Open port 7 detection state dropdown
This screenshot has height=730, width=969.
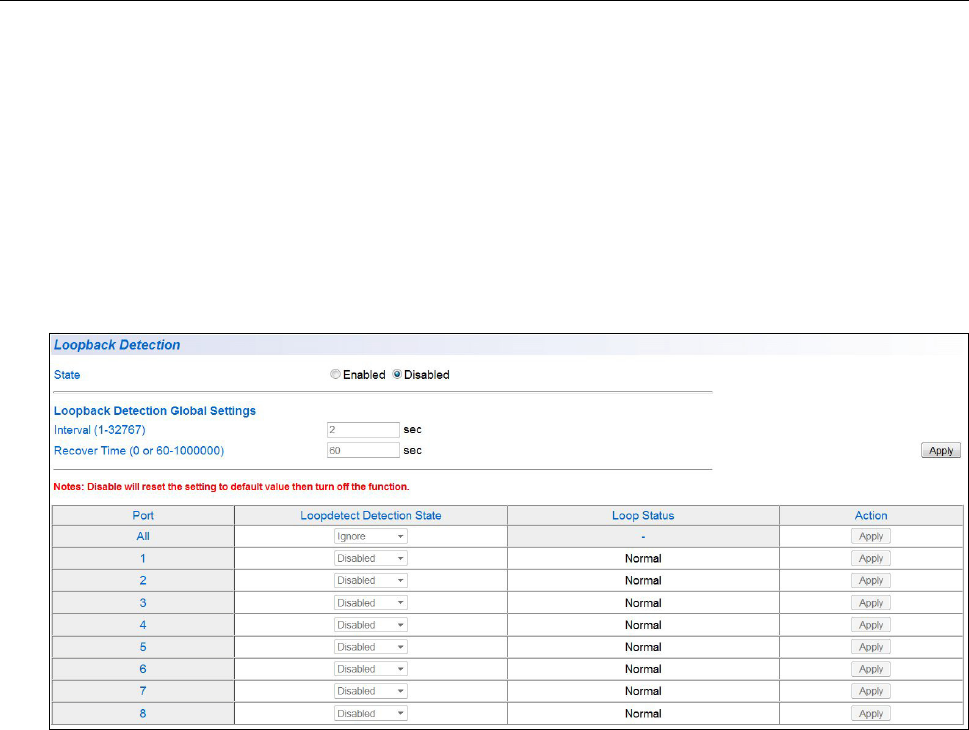[370, 691]
